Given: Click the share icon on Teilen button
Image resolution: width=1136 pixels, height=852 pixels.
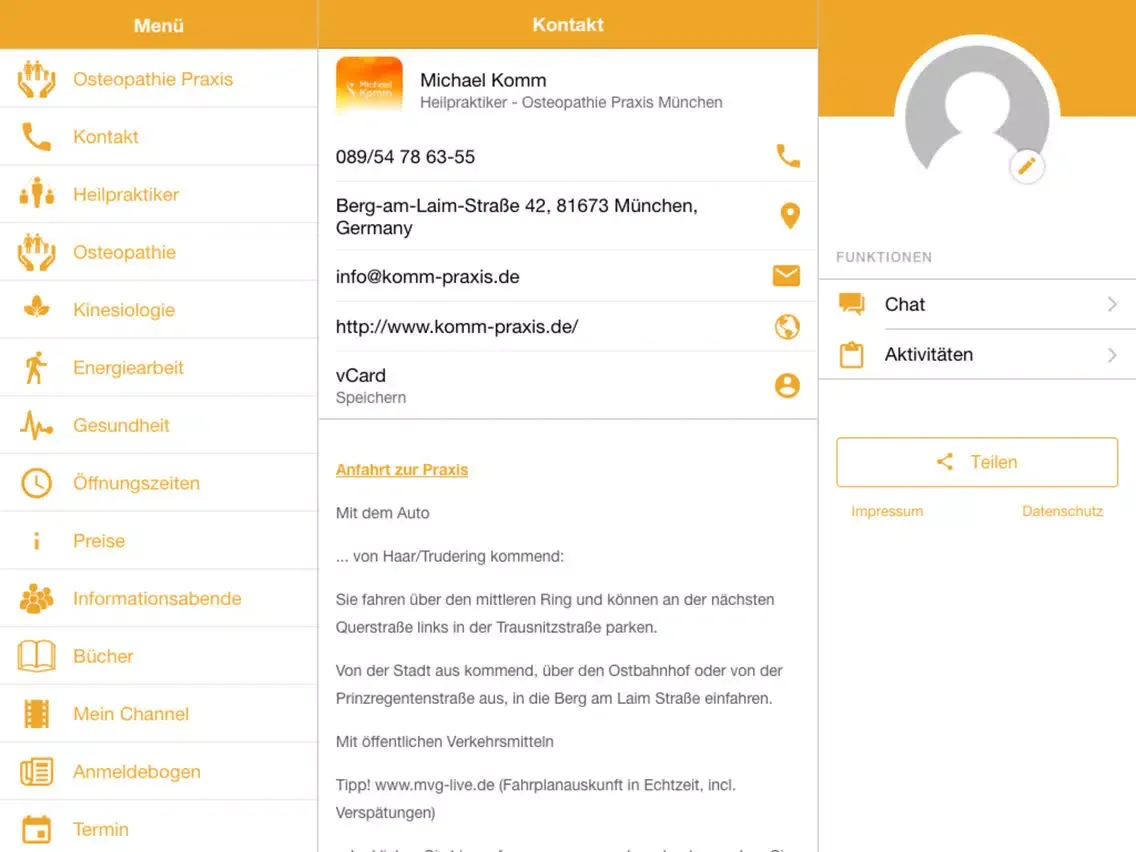Looking at the screenshot, I should (x=945, y=462).
